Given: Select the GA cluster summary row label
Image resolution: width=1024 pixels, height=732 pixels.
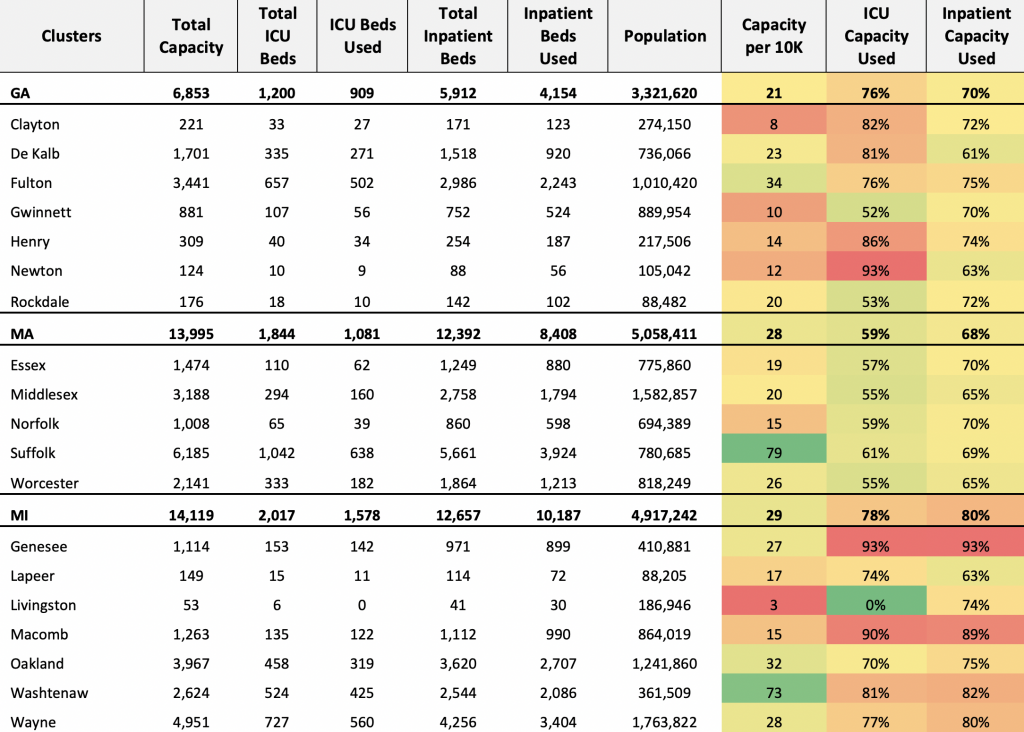Looking at the screenshot, I should point(20,93).
